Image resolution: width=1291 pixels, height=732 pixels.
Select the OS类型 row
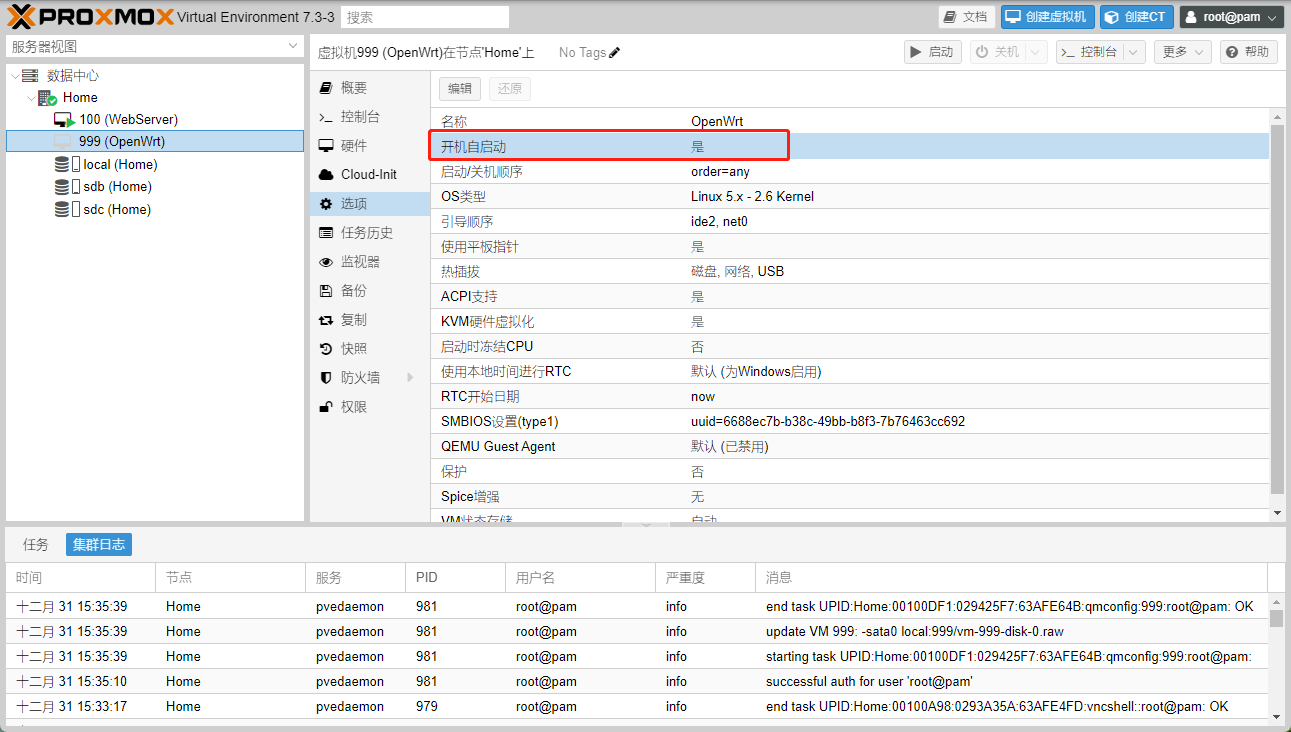pyautogui.click(x=852, y=196)
